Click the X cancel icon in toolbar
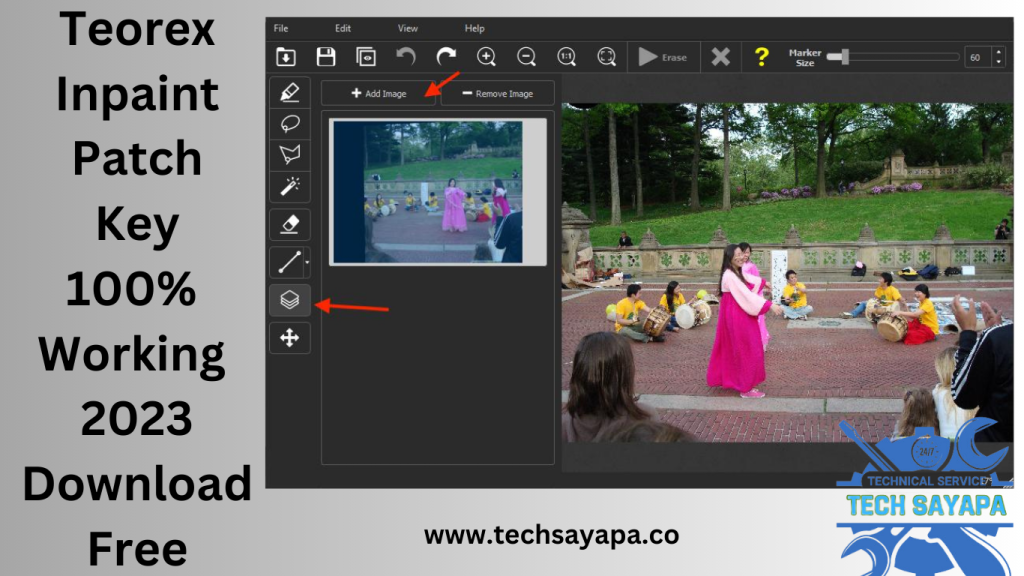 coord(721,57)
